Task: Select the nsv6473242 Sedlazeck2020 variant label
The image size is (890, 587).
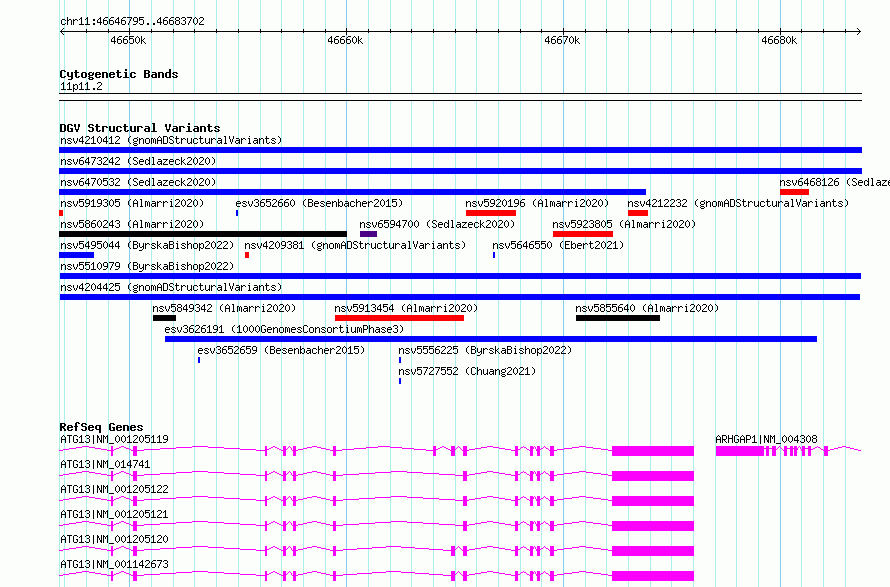Action: 138,161
